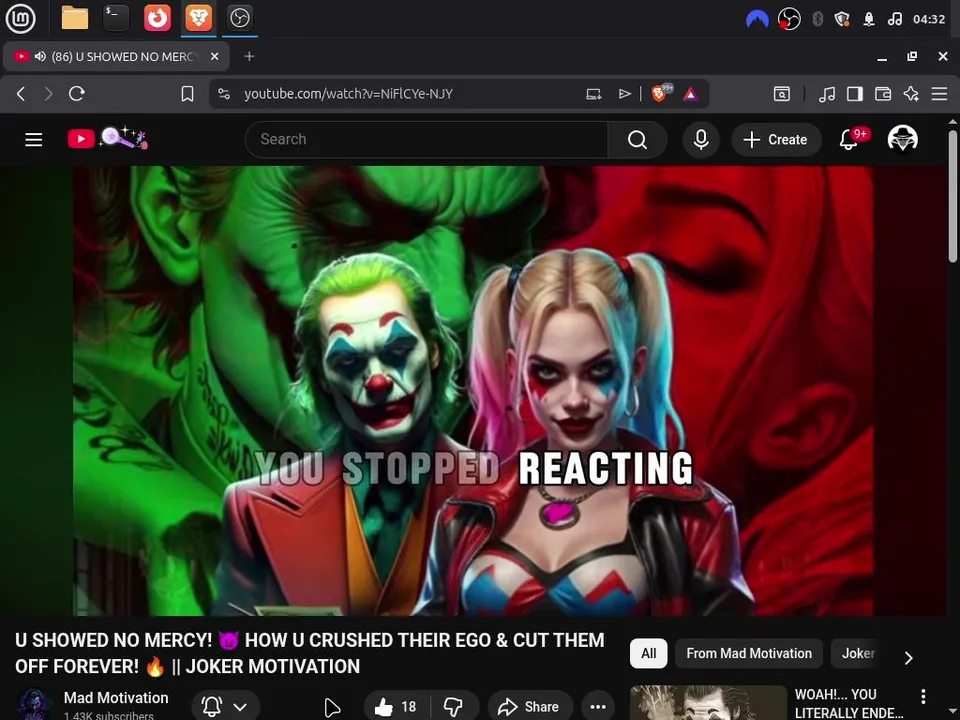Open the WOAH!... YOU LITERALLY ENDE video title
The width and height of the screenshot is (960, 720).
(x=849, y=703)
